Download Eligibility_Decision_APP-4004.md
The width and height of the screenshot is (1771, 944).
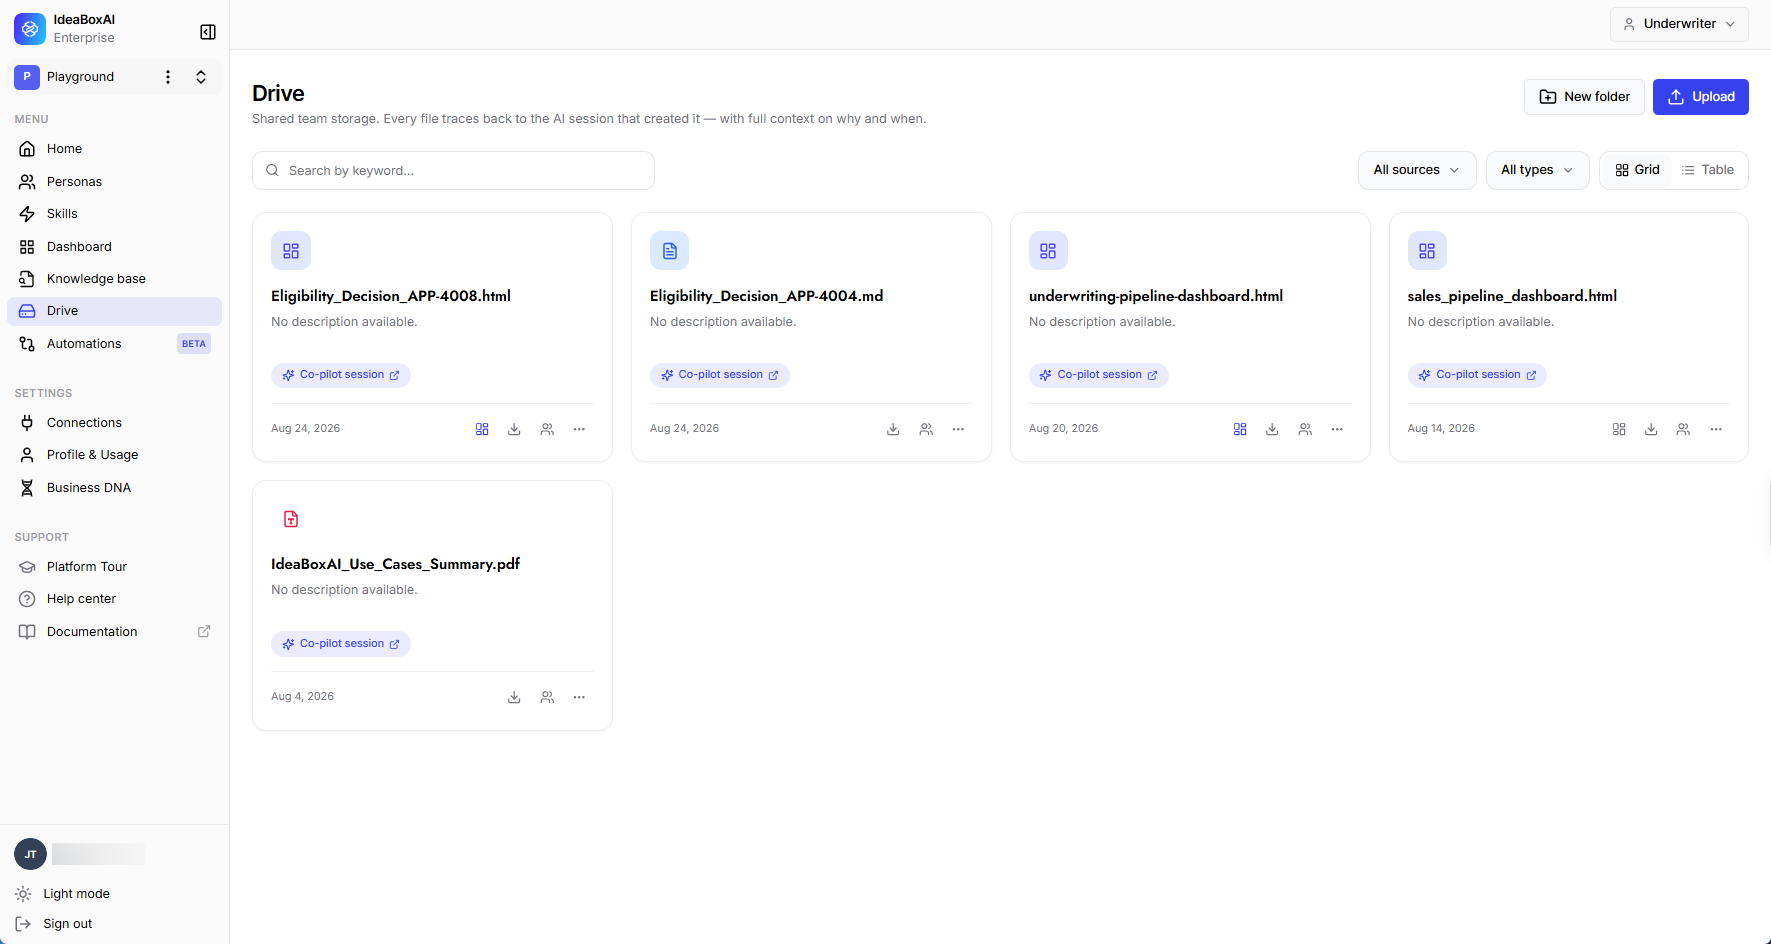(x=893, y=429)
